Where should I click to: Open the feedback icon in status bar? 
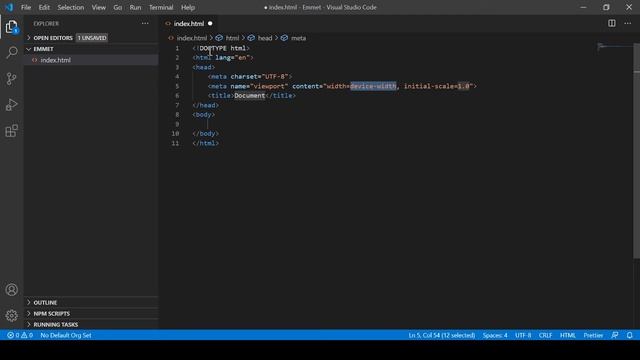[x=615, y=335]
